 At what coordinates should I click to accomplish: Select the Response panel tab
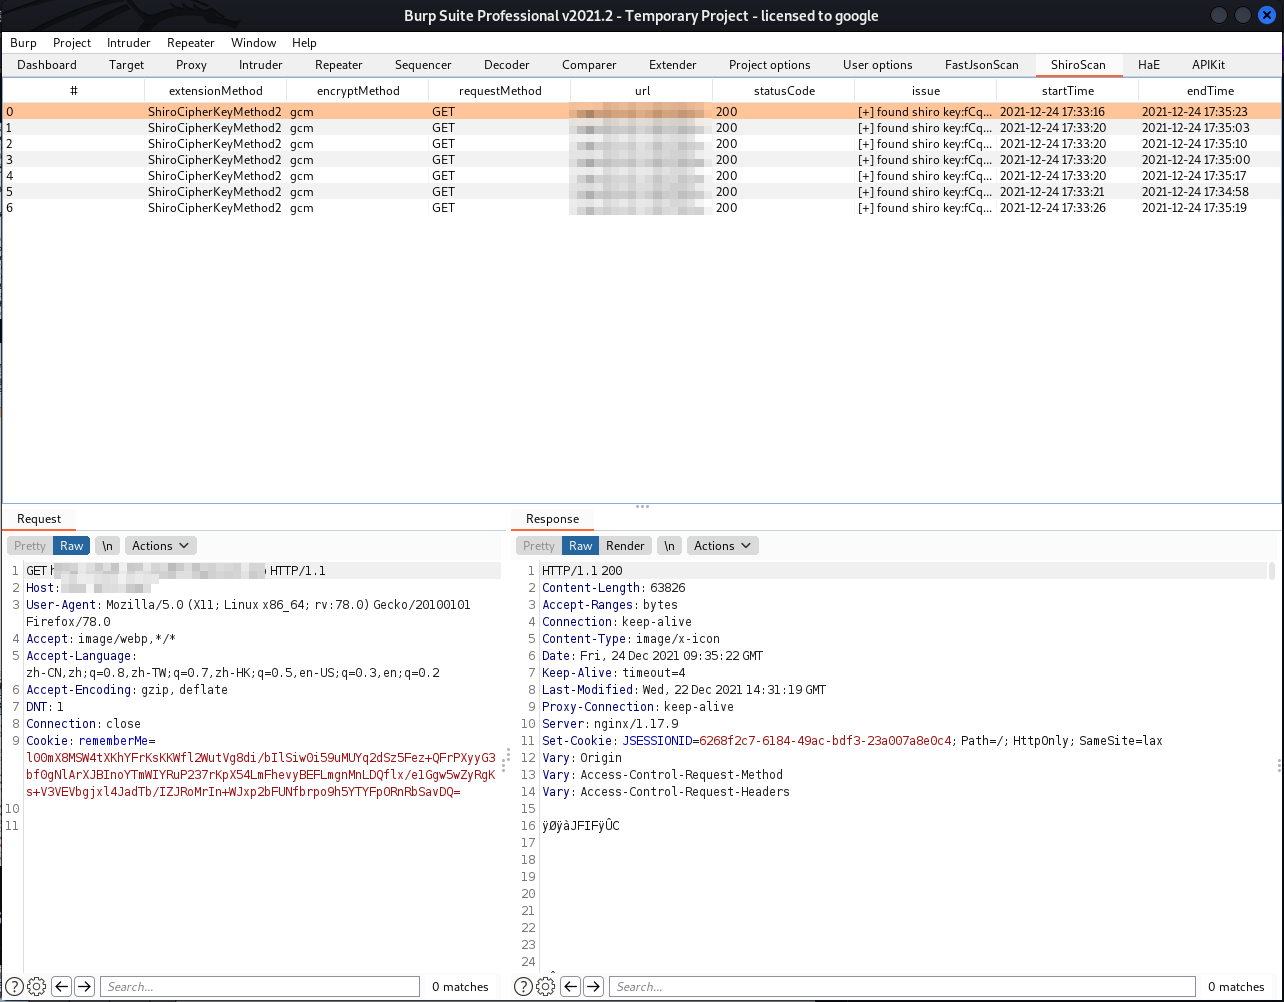click(552, 519)
